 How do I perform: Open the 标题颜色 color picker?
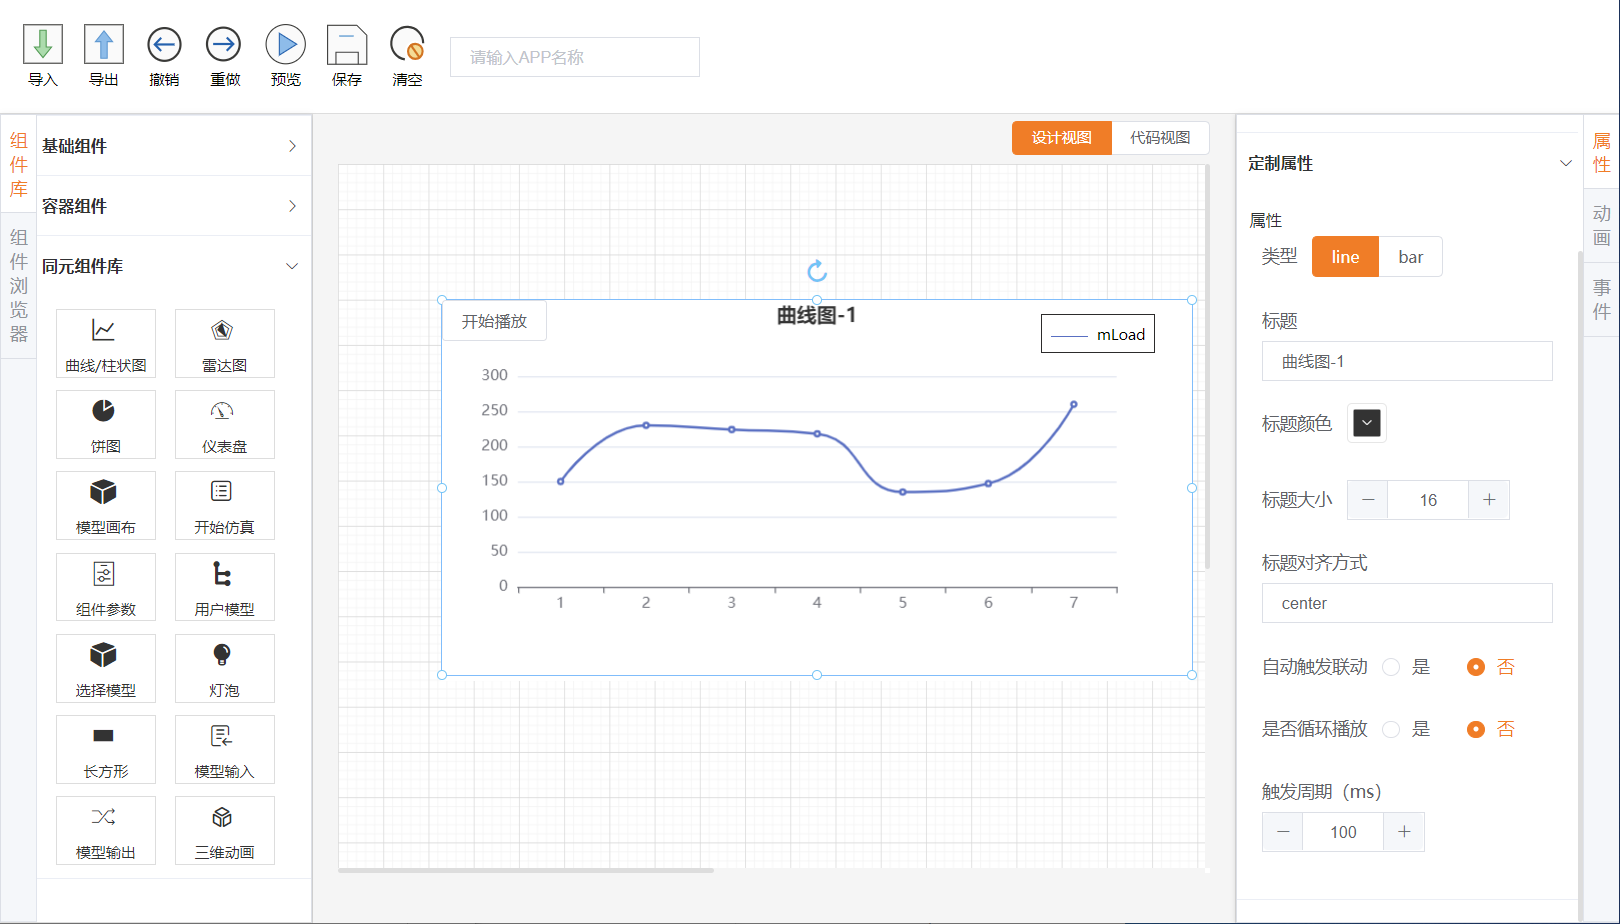click(1367, 423)
